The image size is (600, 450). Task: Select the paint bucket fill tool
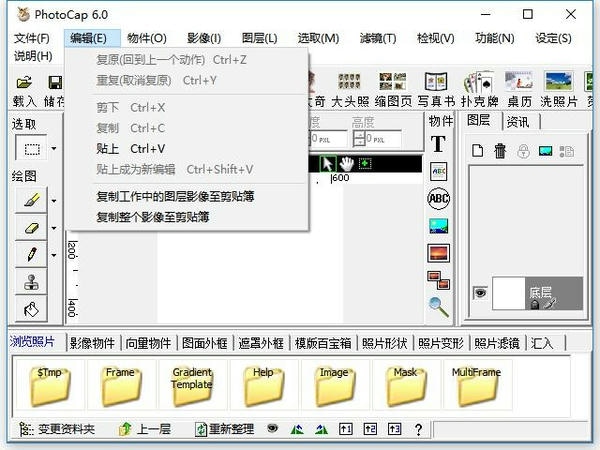tap(32, 309)
